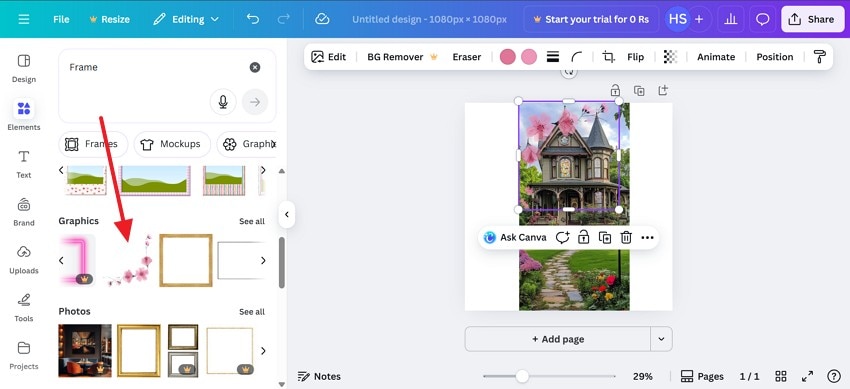Show next Graphics with right chevron
Viewport: 850px width, 389px height.
(x=263, y=261)
